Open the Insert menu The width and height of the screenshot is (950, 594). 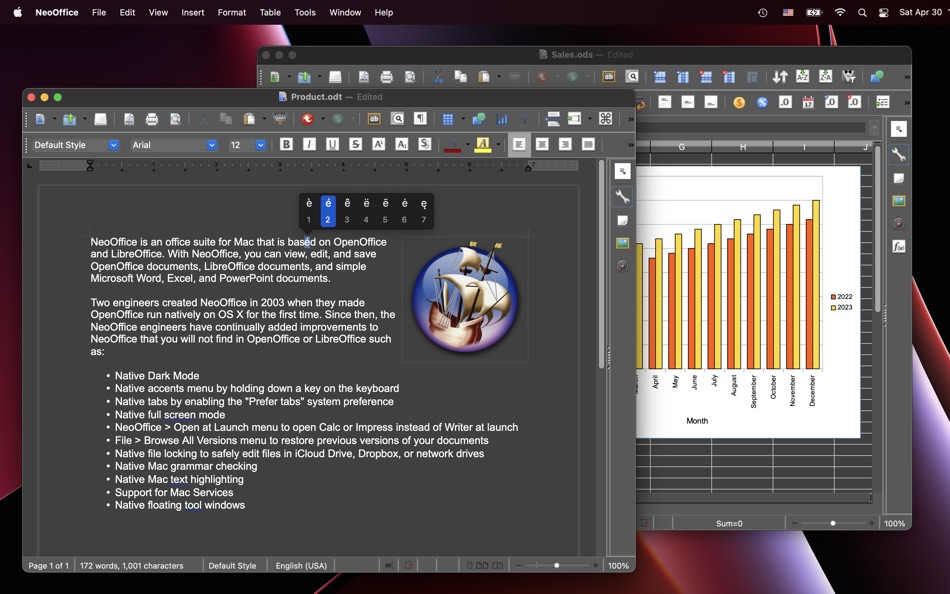(193, 12)
